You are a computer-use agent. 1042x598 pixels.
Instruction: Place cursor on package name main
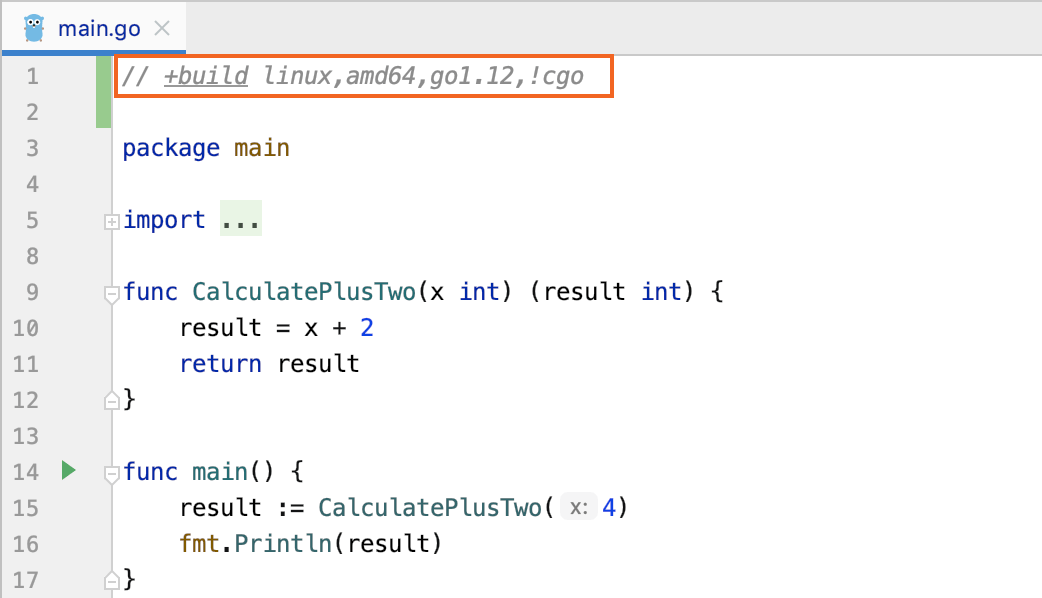[x=262, y=148]
